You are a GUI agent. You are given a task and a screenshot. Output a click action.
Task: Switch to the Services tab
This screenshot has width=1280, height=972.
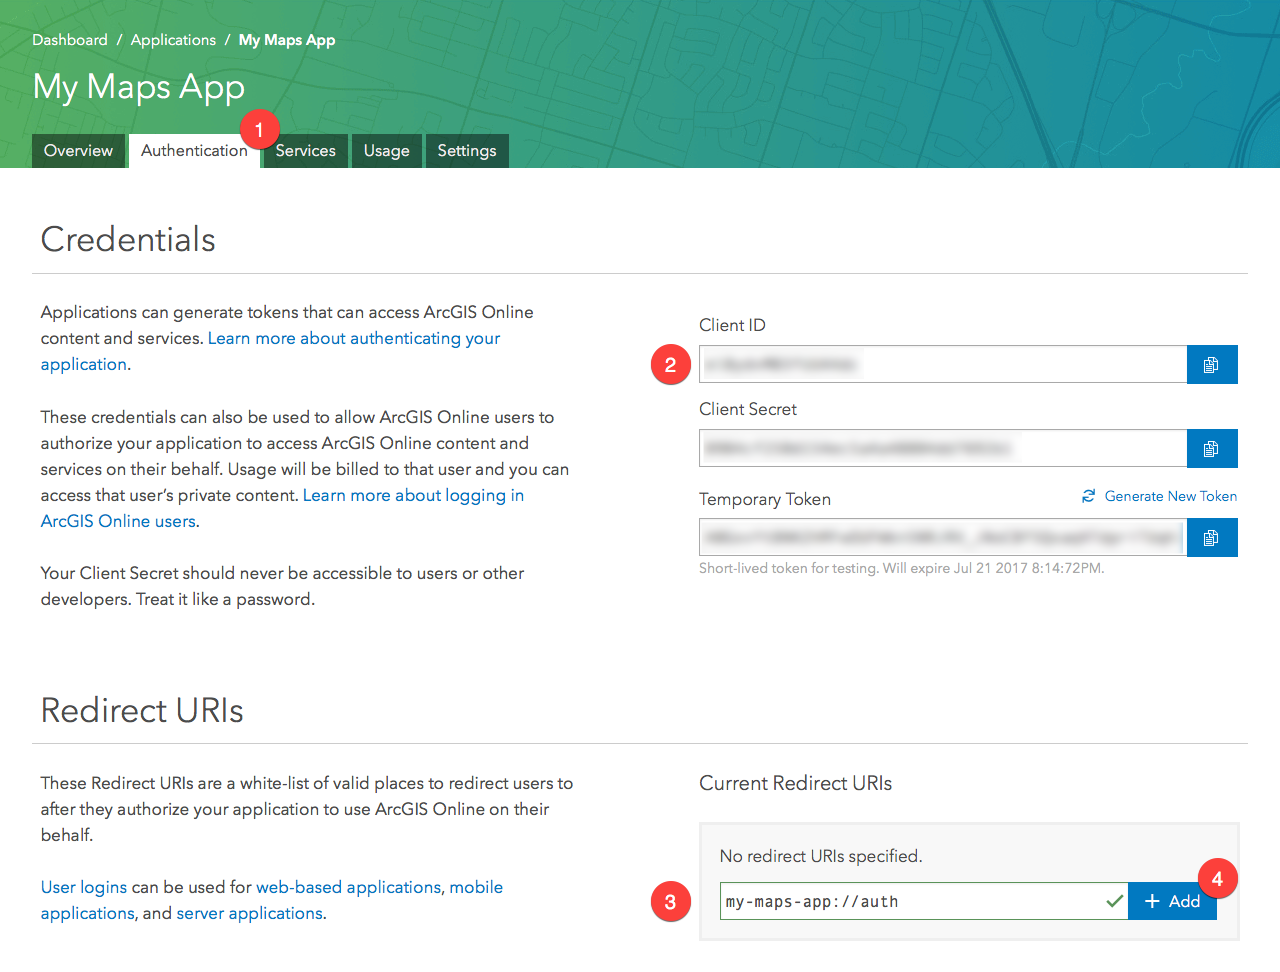(306, 151)
